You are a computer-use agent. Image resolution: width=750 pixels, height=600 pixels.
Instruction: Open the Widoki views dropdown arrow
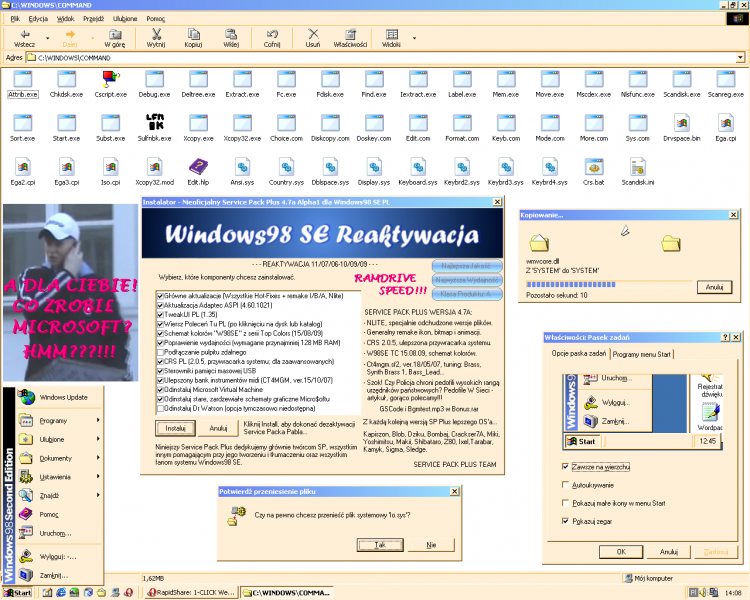(x=414, y=38)
